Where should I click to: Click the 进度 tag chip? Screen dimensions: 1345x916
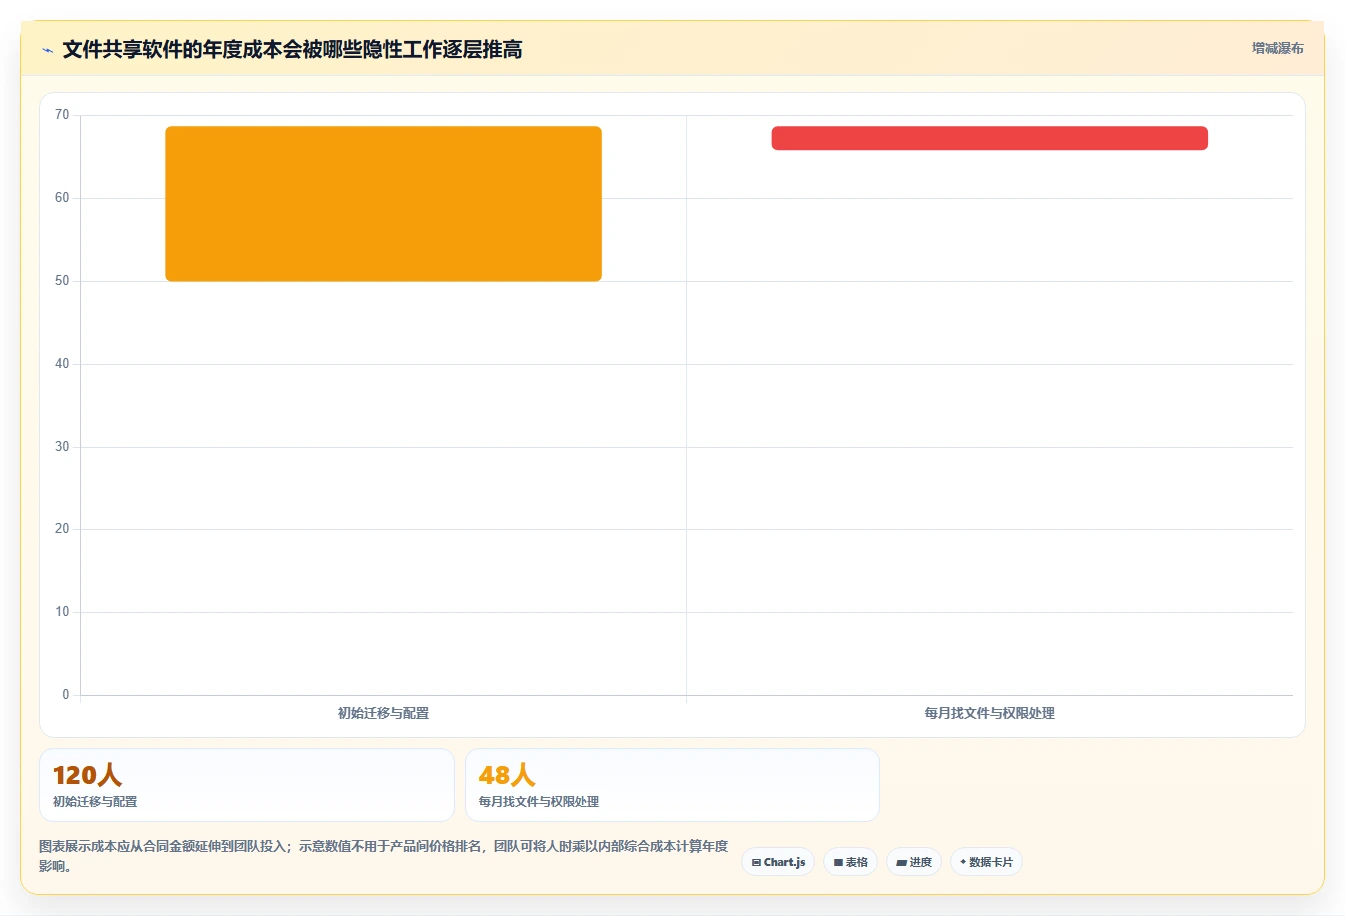point(914,862)
